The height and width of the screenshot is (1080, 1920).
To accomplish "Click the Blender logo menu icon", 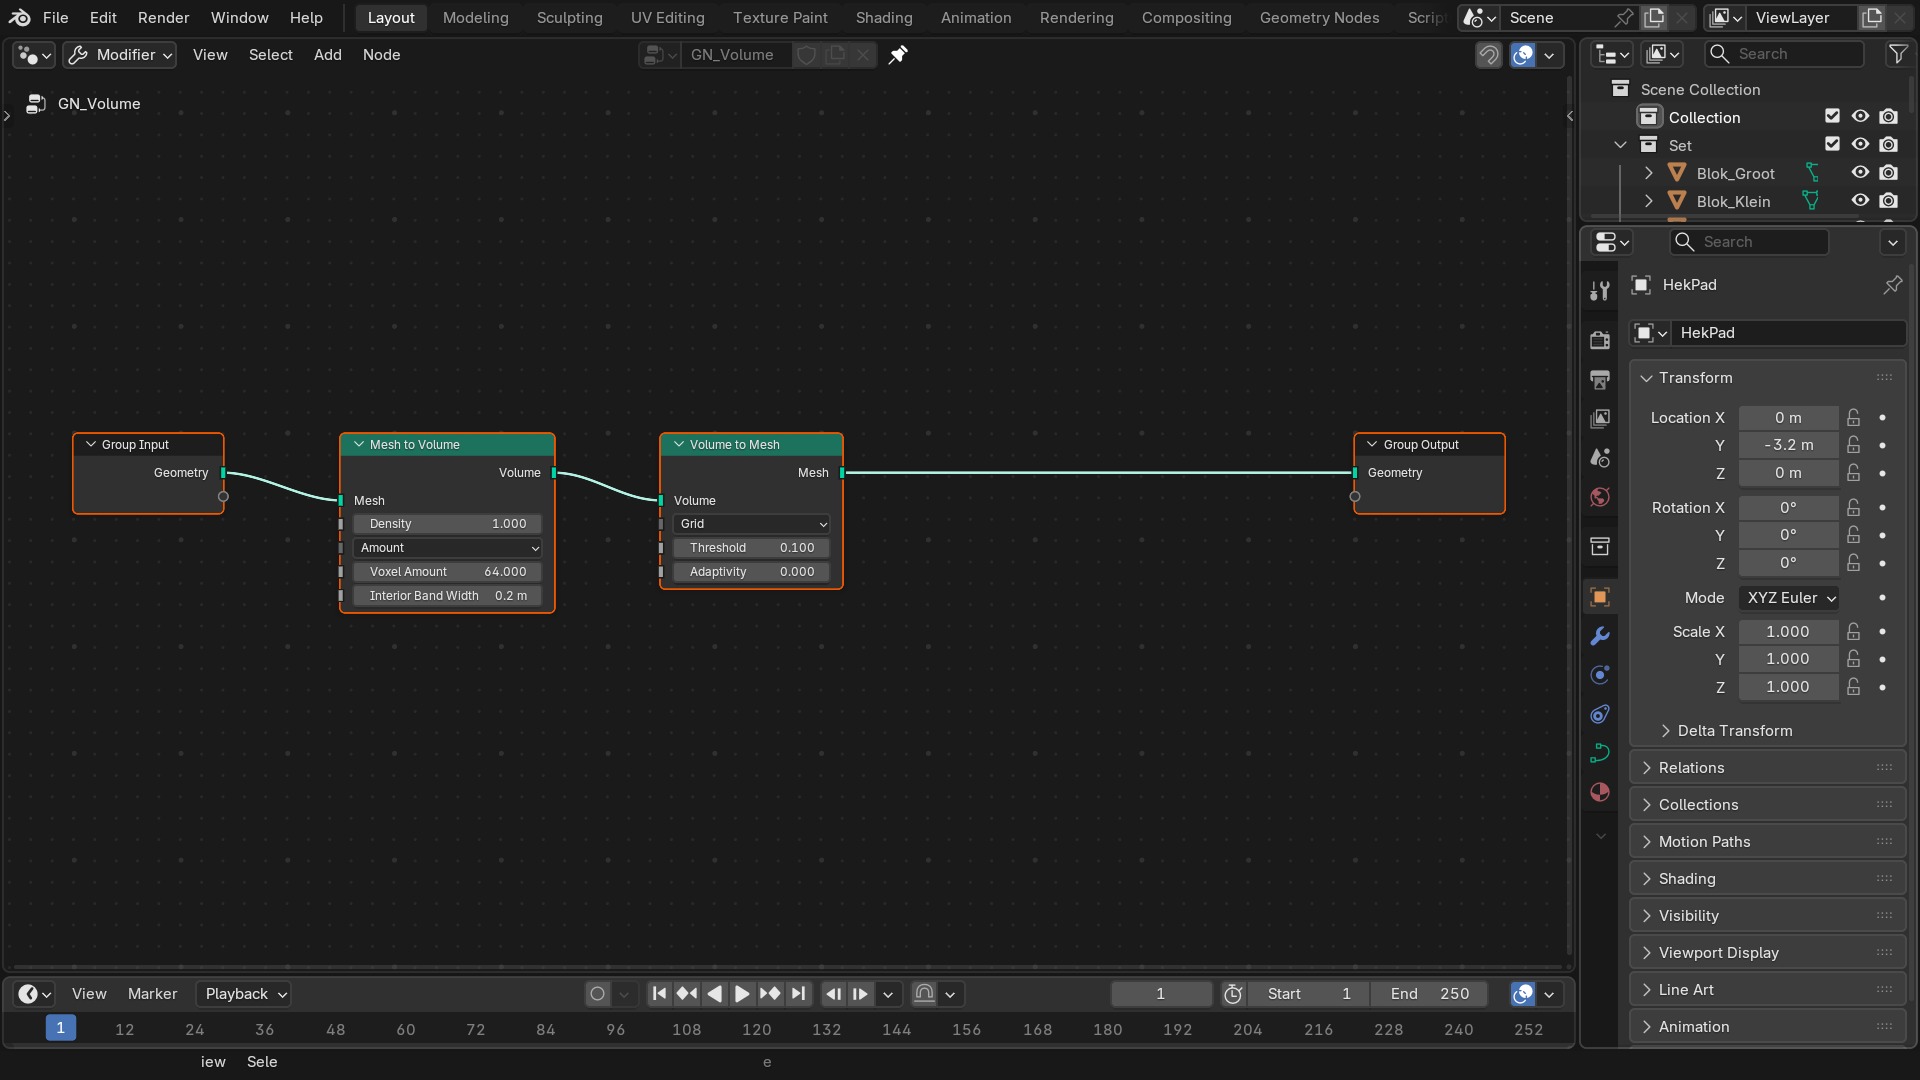I will [x=20, y=18].
